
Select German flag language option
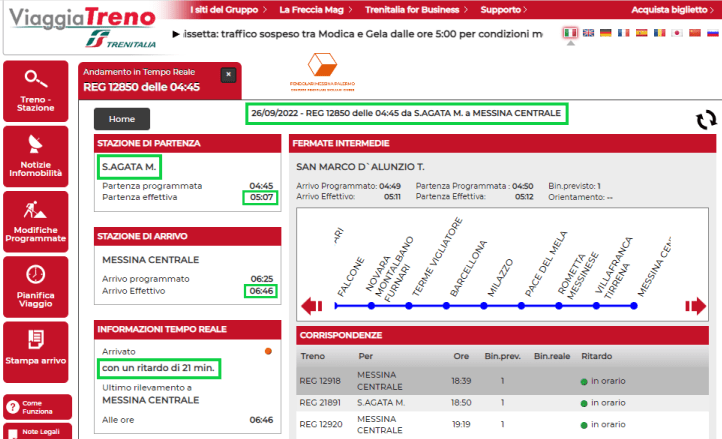(x=605, y=33)
